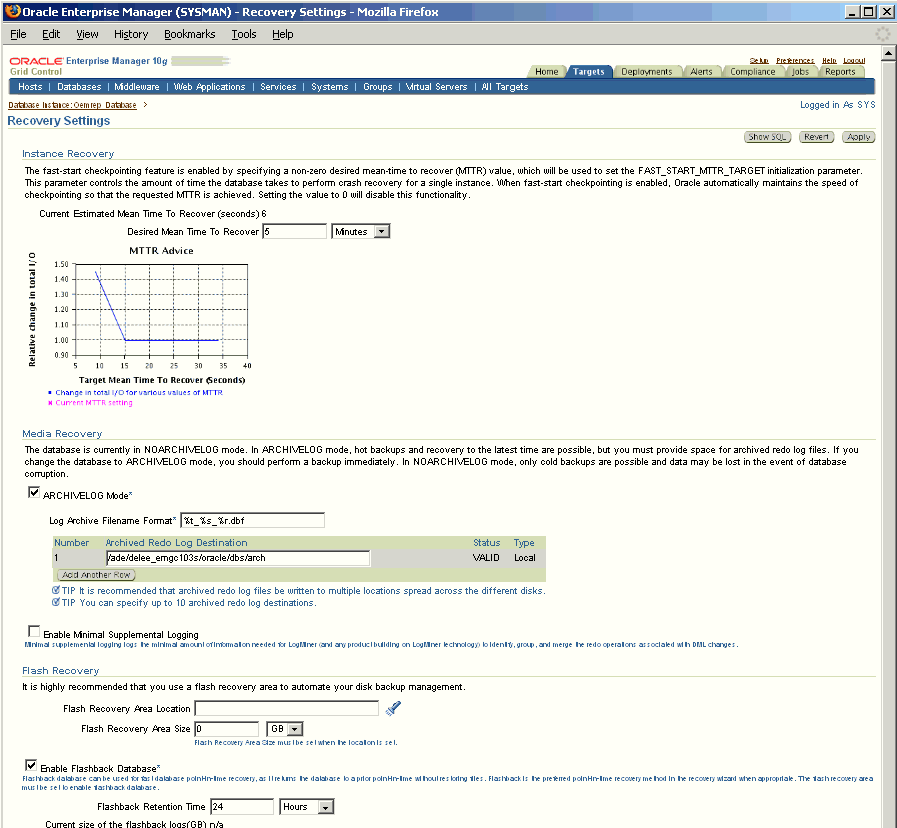Click the Setup link at top right
Image resolution: width=897 pixels, height=828 pixels.
pyautogui.click(x=759, y=61)
